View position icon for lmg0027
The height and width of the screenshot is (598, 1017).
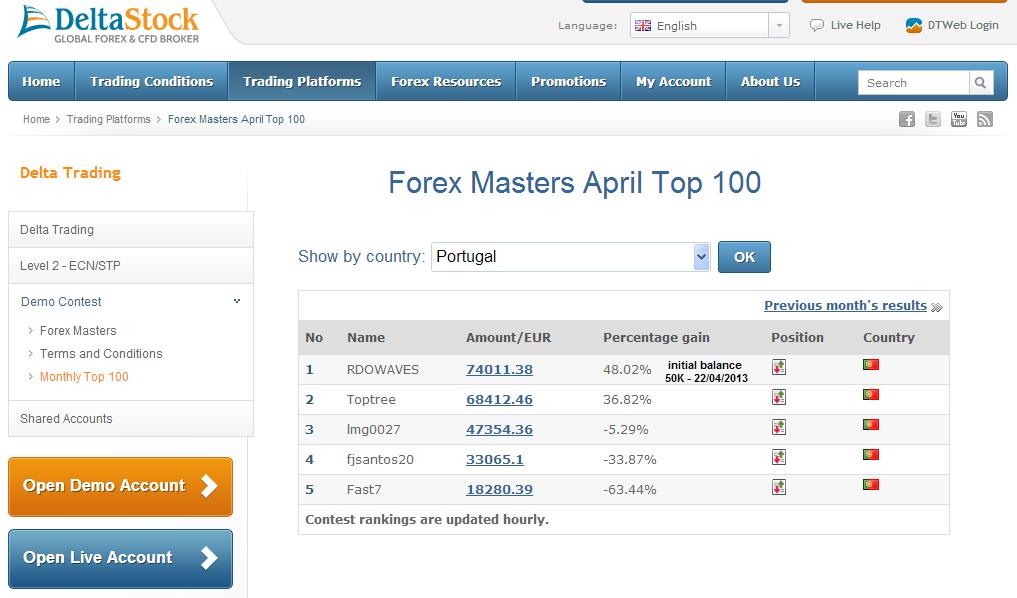pos(779,427)
